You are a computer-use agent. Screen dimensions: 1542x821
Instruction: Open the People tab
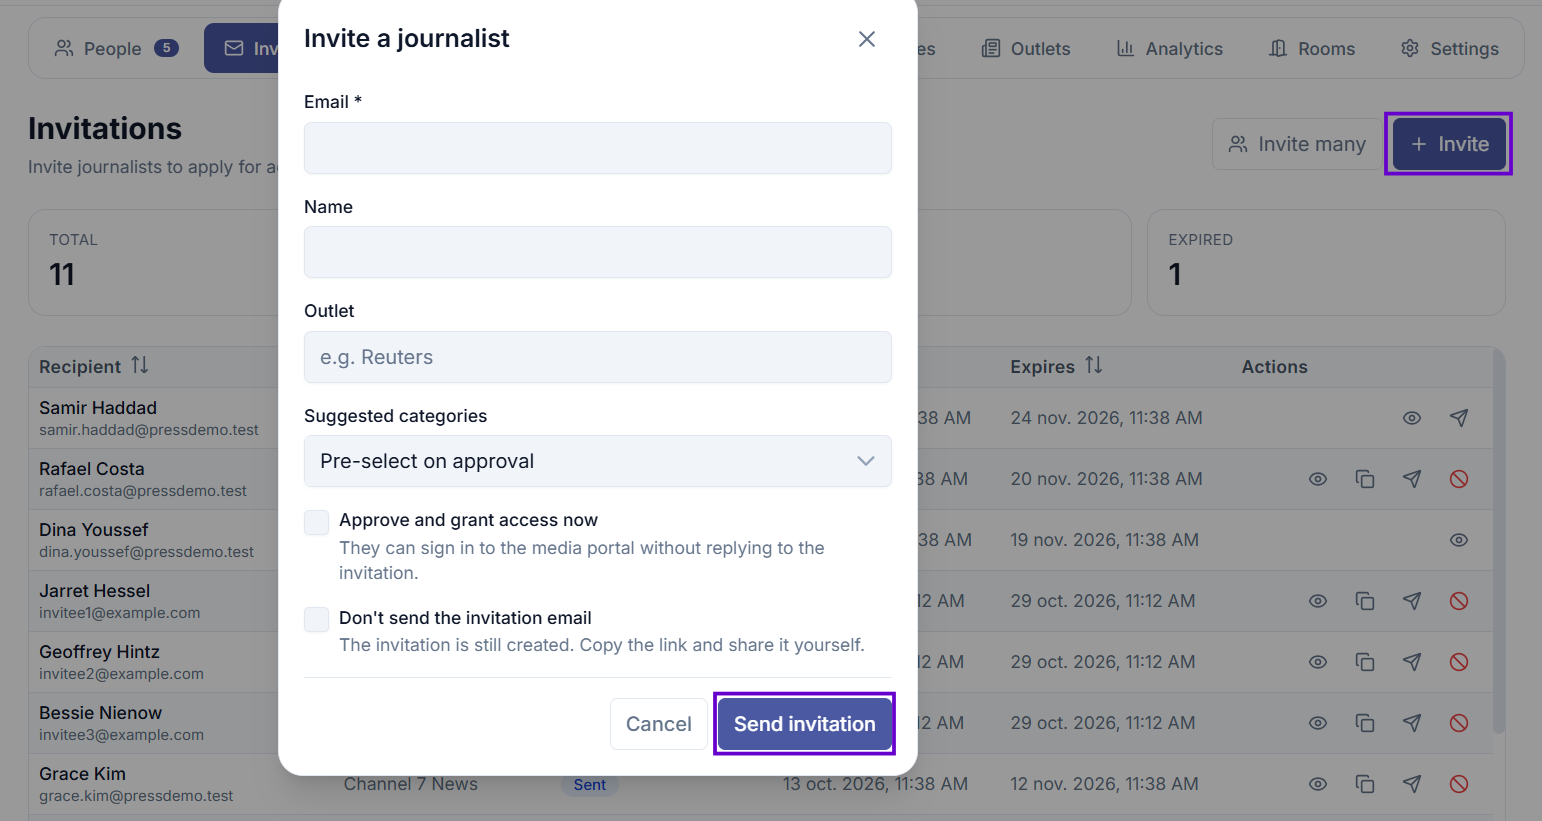point(116,48)
